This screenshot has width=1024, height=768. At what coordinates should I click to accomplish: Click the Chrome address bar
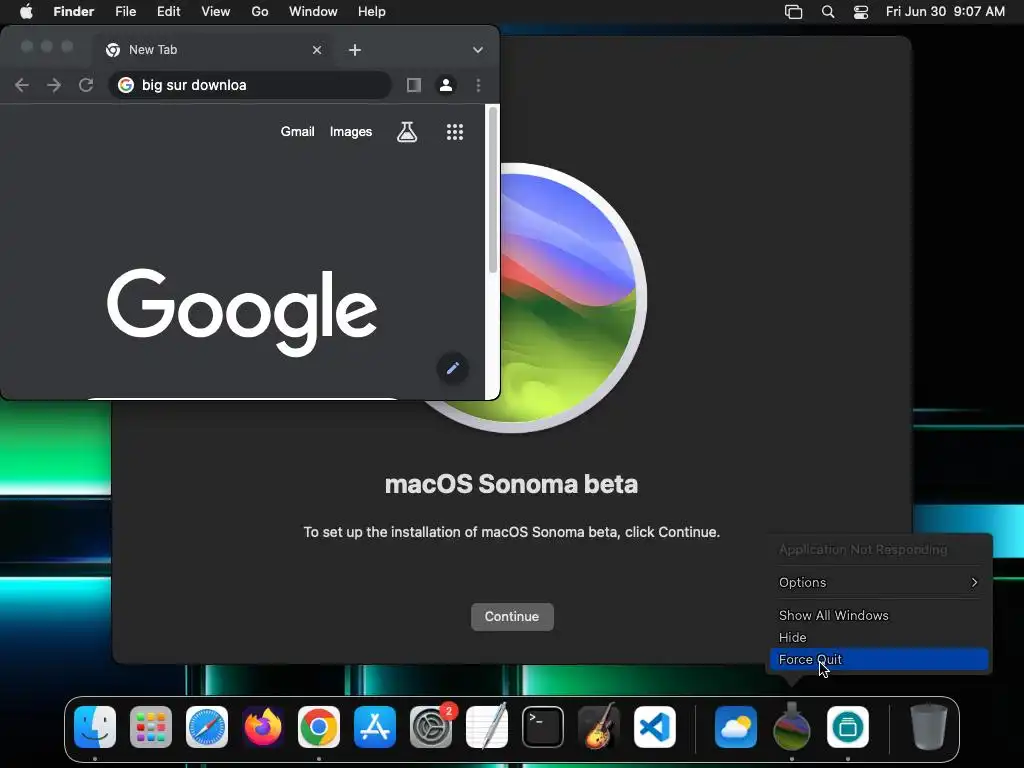(251, 85)
